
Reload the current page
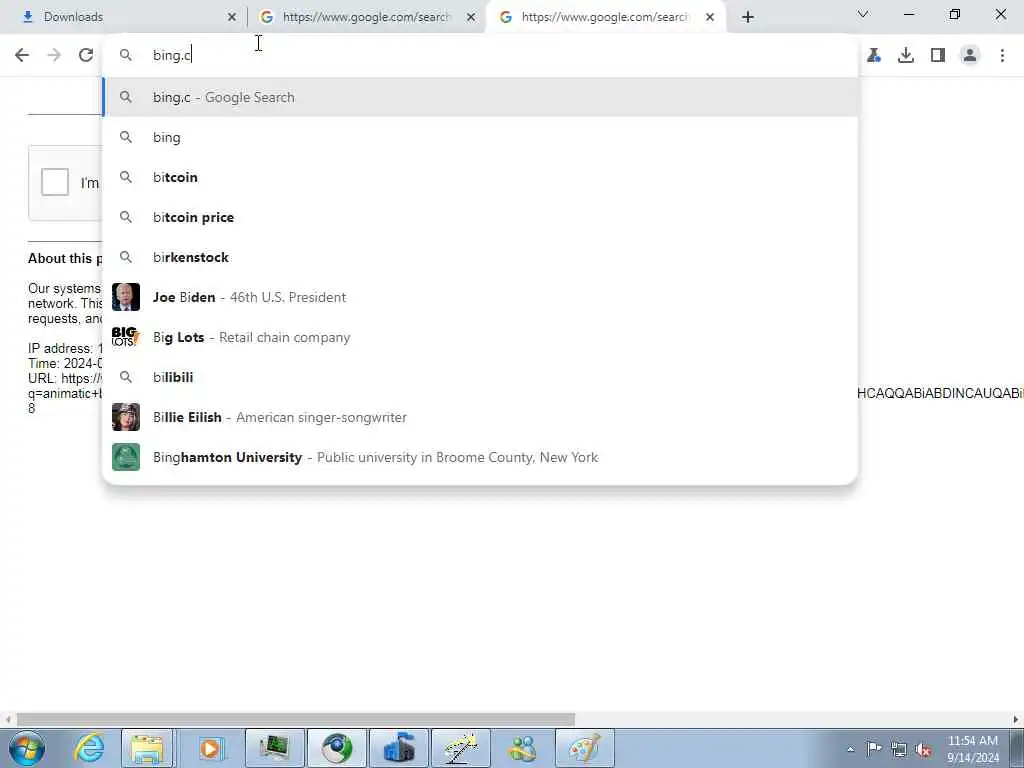pyautogui.click(x=86, y=56)
